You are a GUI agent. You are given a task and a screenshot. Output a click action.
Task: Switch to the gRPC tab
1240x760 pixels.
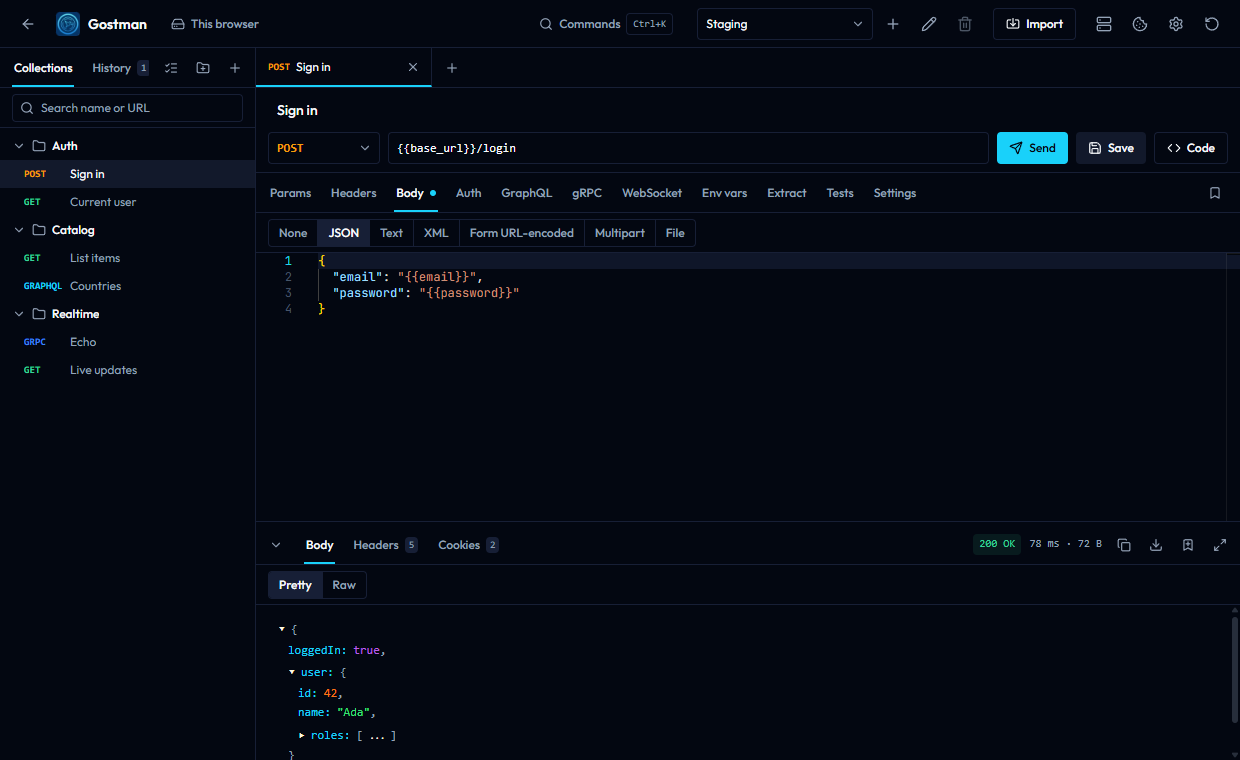click(x=587, y=193)
